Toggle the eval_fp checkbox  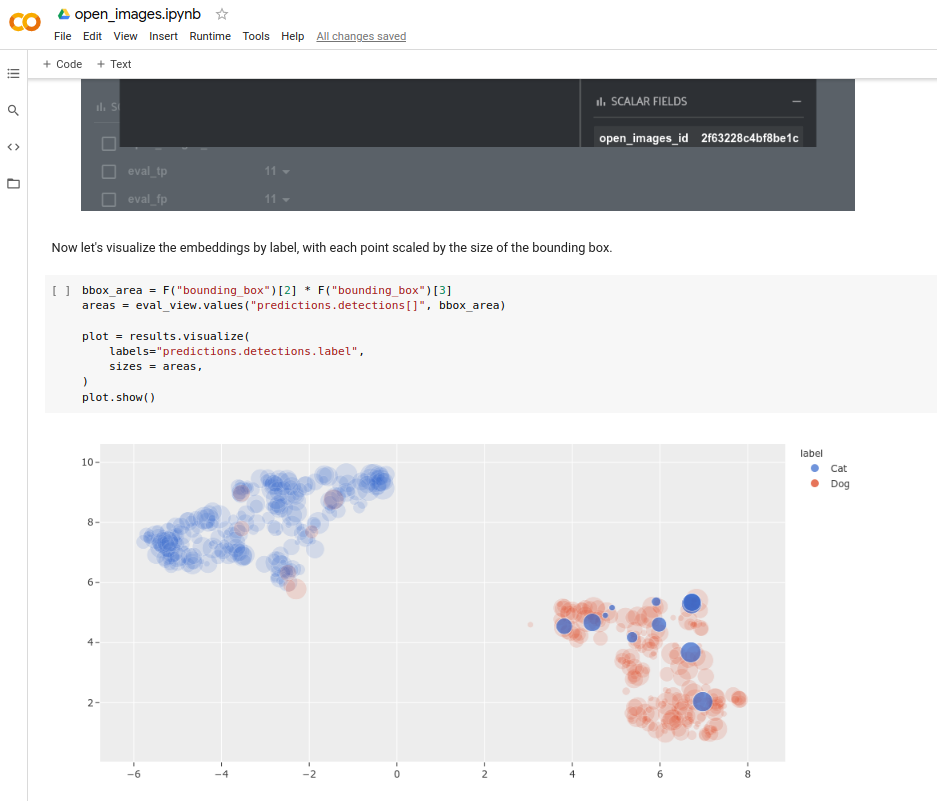tap(110, 199)
